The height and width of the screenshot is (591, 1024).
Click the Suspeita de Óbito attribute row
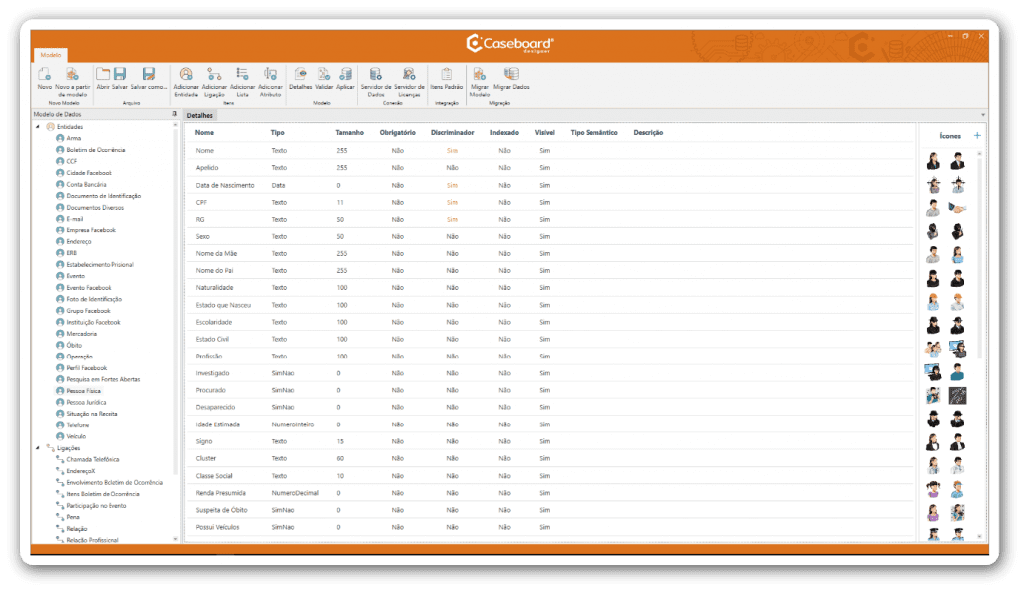[549, 510]
